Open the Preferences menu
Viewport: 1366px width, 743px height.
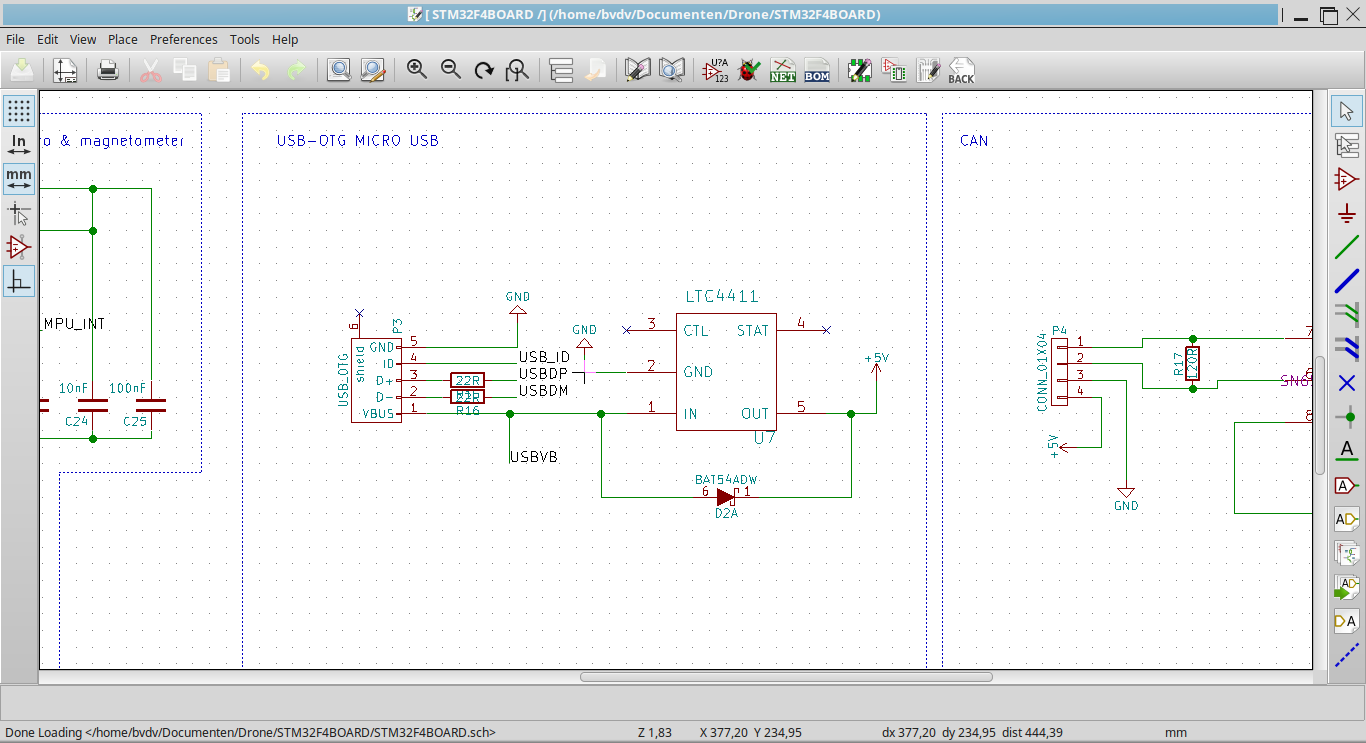tap(183, 39)
